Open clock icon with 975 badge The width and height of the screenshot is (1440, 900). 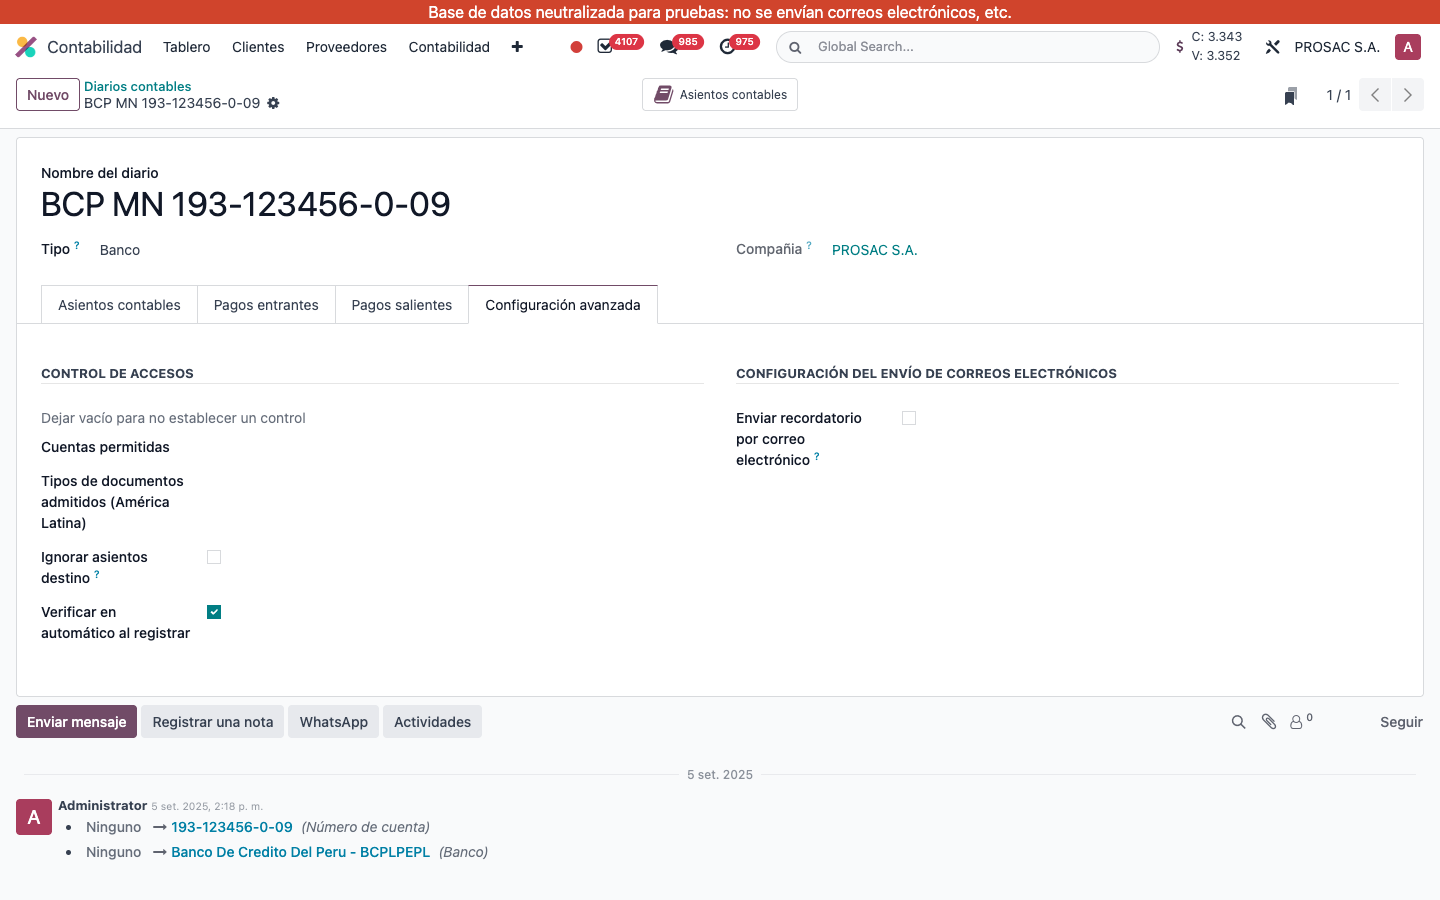(x=727, y=47)
